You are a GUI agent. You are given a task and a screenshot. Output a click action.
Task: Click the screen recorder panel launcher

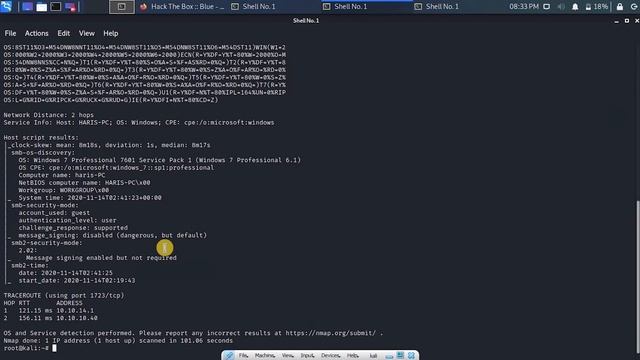coord(70,7)
